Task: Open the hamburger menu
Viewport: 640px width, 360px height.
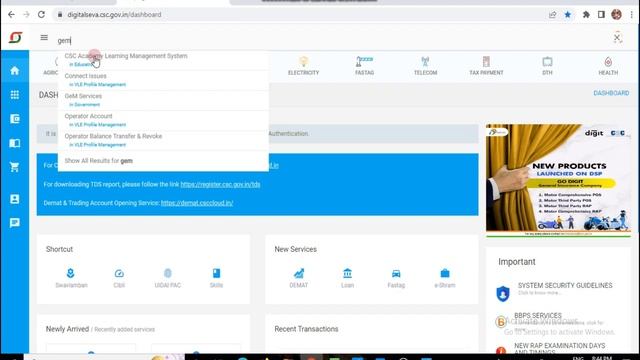Action: (44, 38)
